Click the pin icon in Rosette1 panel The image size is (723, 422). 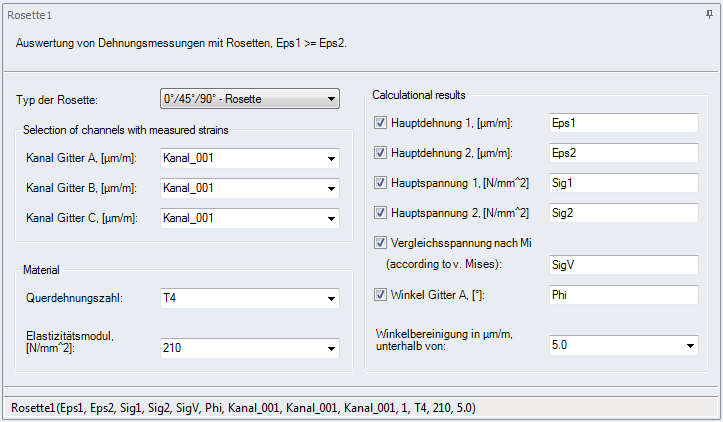pos(709,15)
